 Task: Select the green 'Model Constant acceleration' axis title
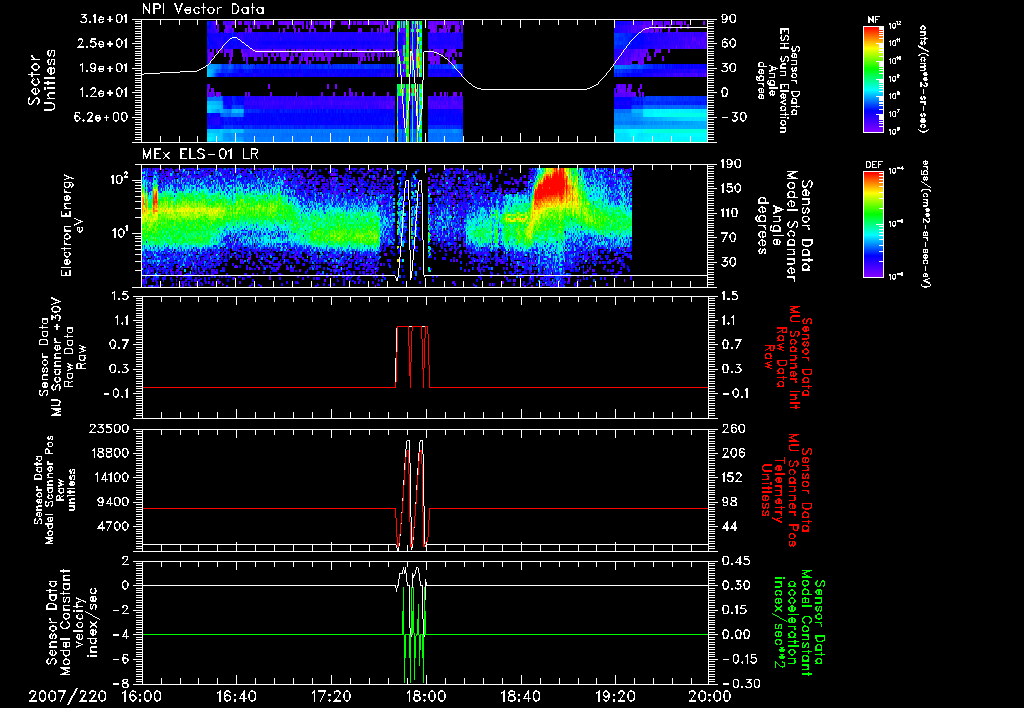[x=799, y=623]
